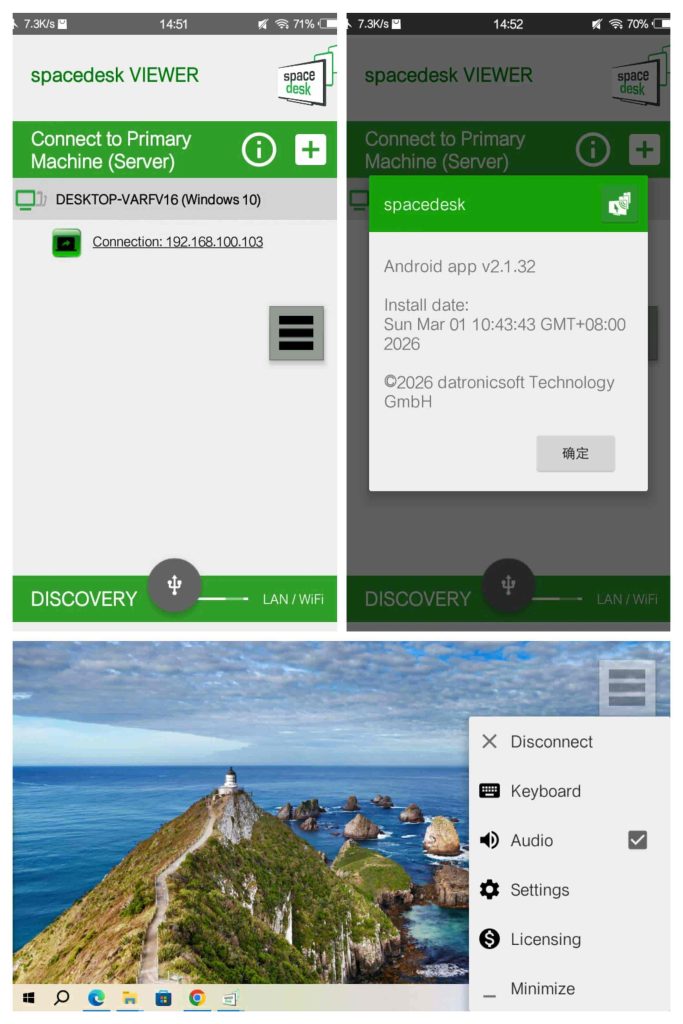
Task: Tap the spacedesk logo in left viewer header
Action: (306, 78)
